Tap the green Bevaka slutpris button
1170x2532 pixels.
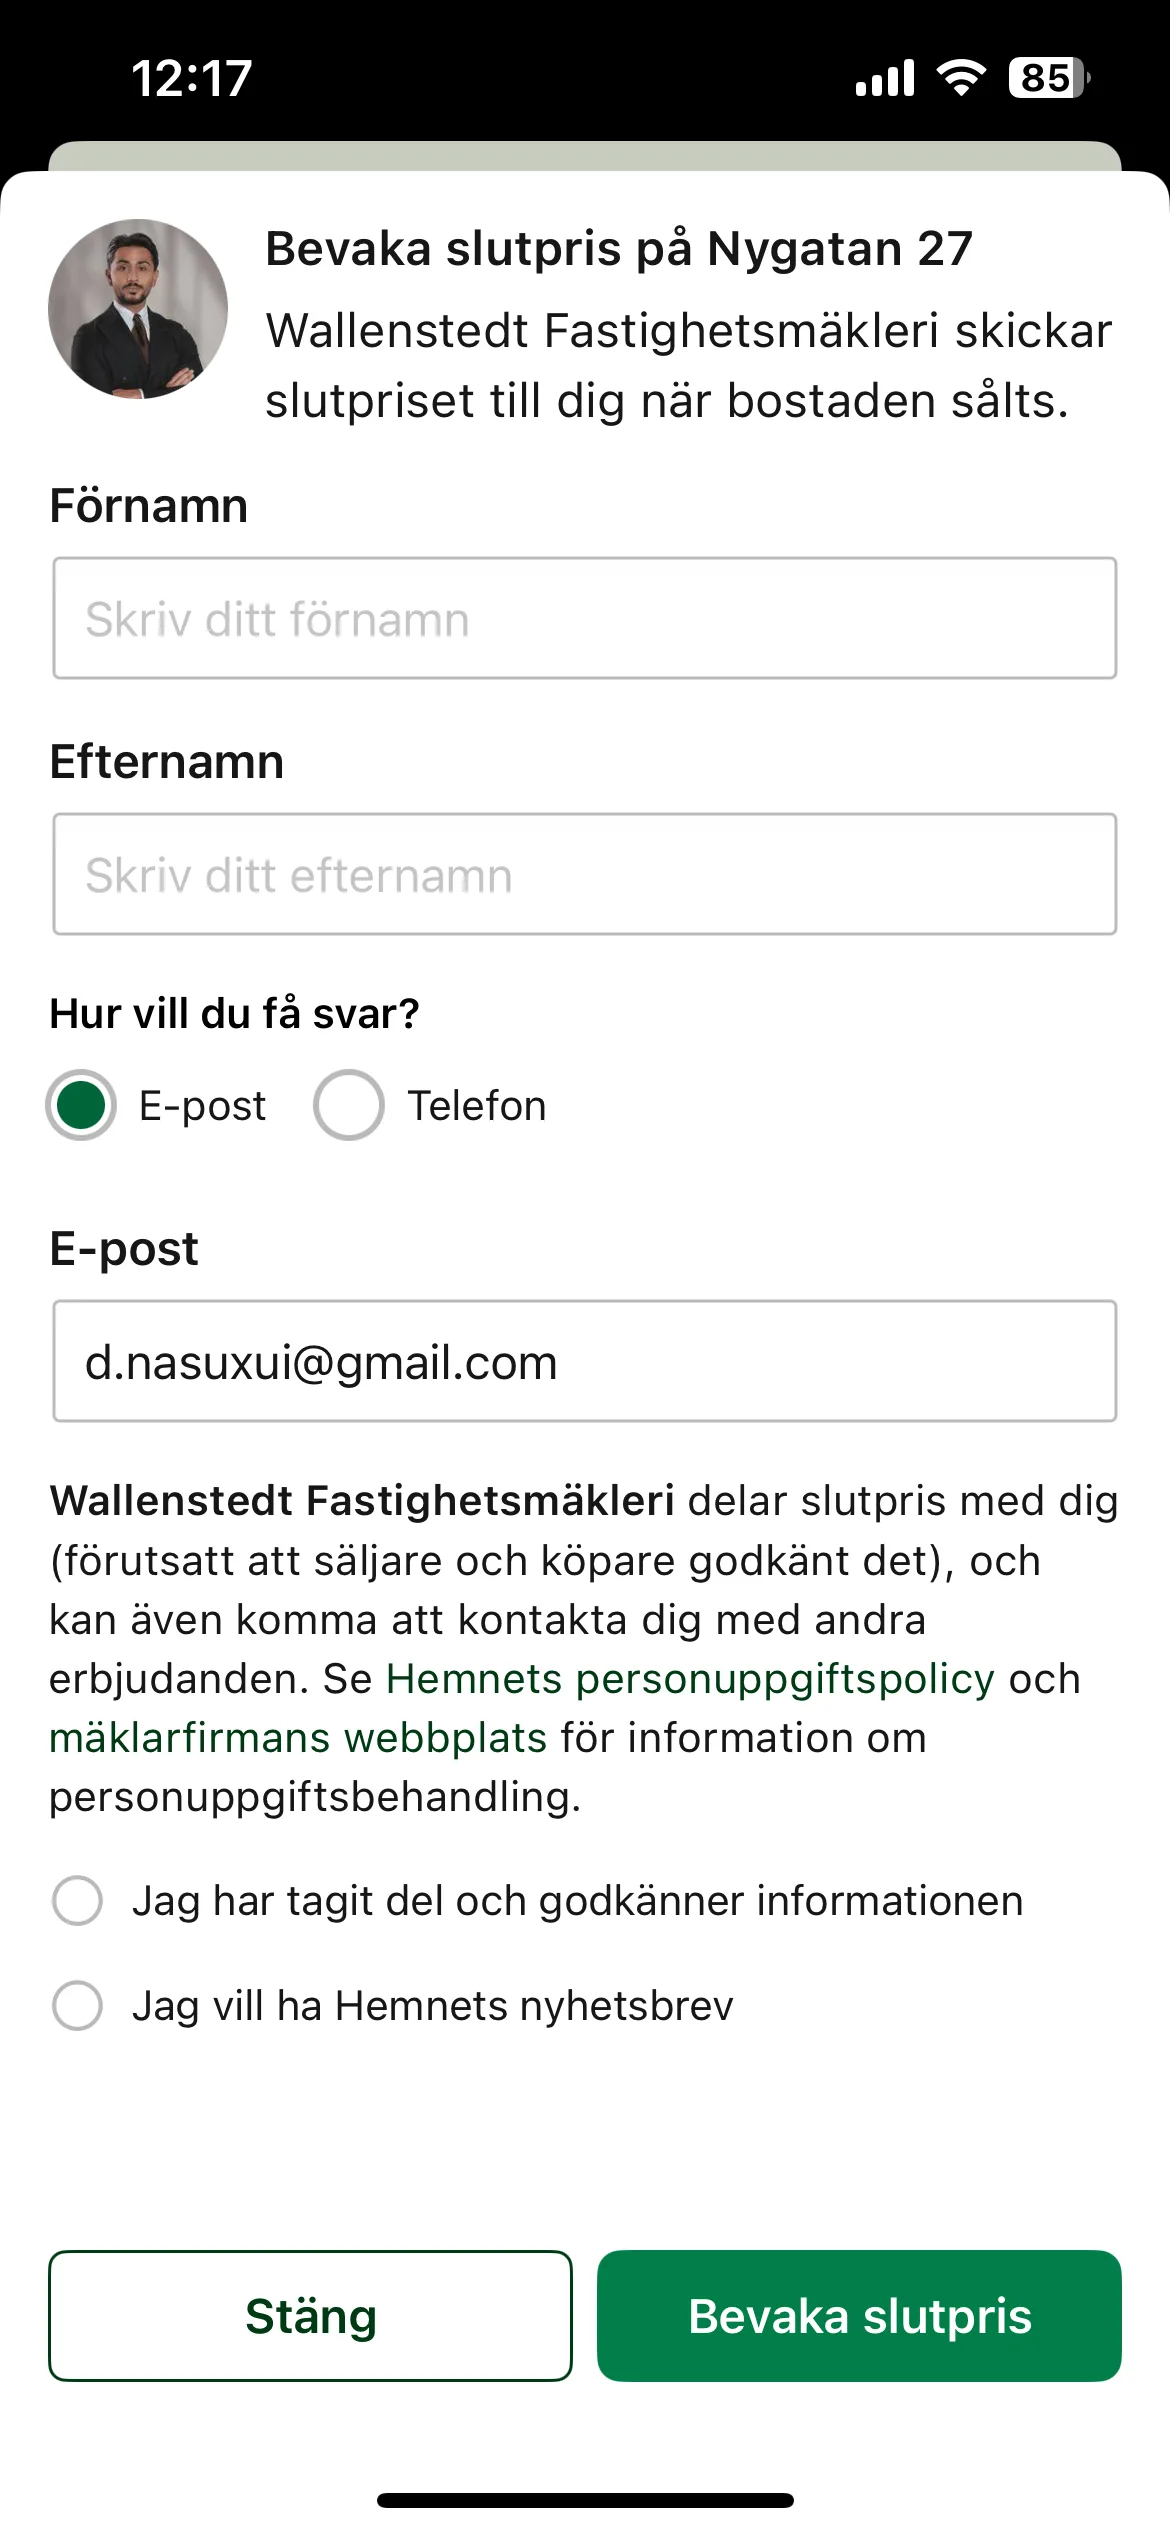click(859, 2316)
